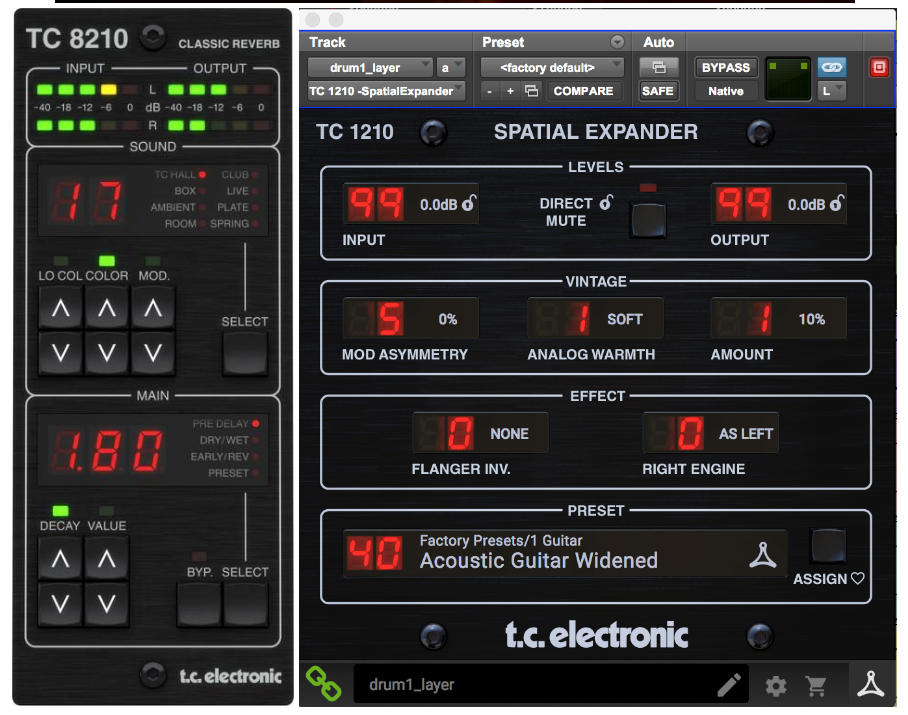
Task: Select the DRY/WET main parameter
Action: pos(229,440)
